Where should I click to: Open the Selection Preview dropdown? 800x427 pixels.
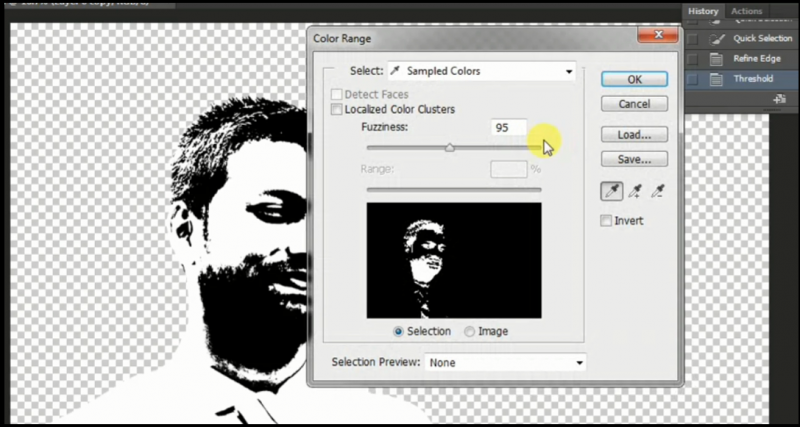pos(505,363)
